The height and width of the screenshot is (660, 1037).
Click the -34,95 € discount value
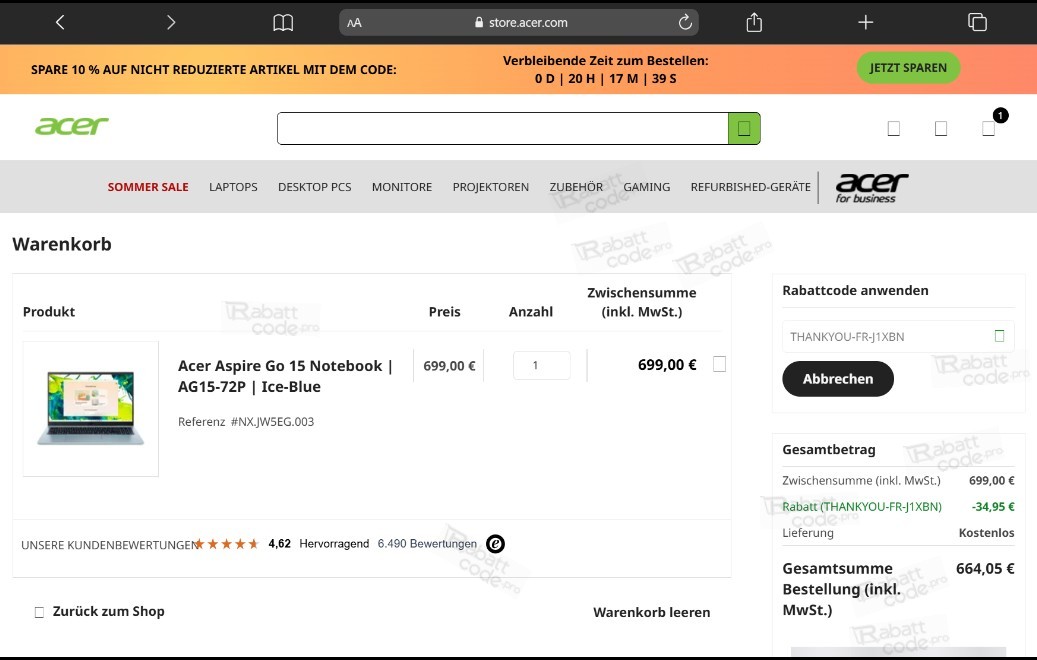[993, 507]
